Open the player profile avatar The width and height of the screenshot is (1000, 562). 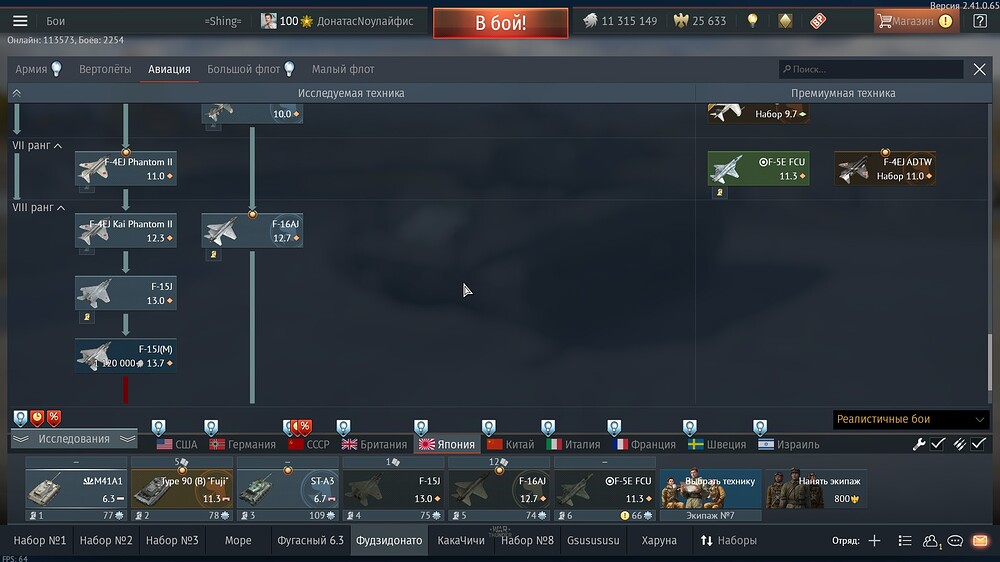pyautogui.click(x=268, y=21)
